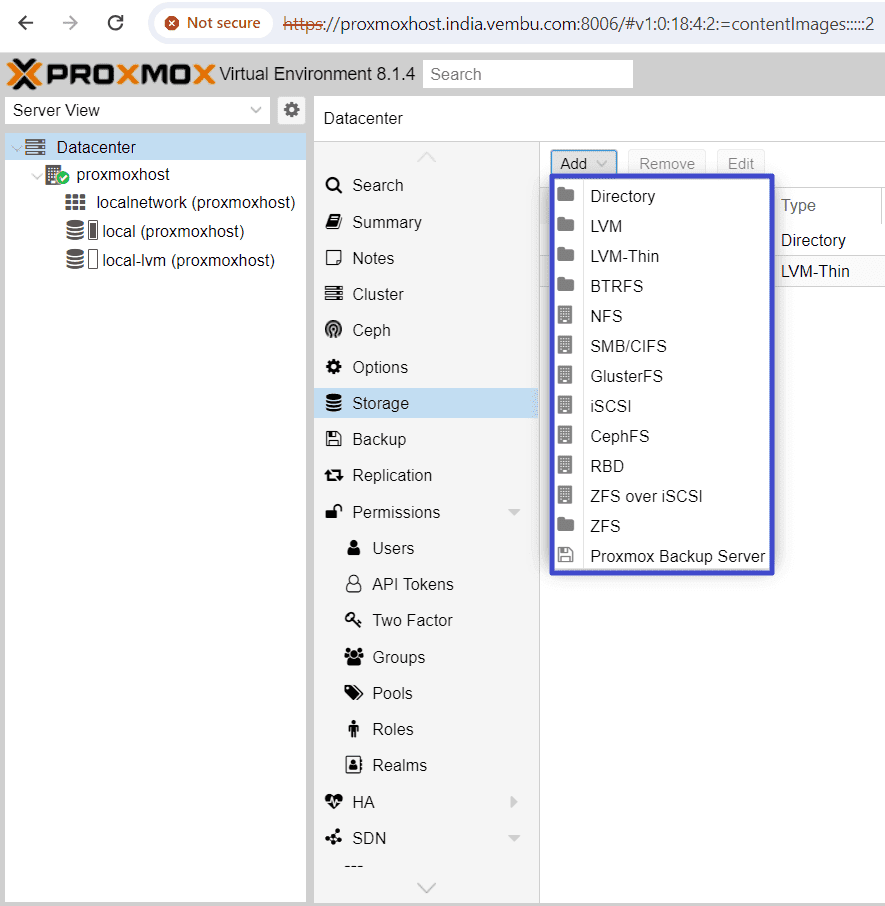Click the Backup floppy disk icon
Viewport: 885px width, 906px height.
click(x=333, y=439)
